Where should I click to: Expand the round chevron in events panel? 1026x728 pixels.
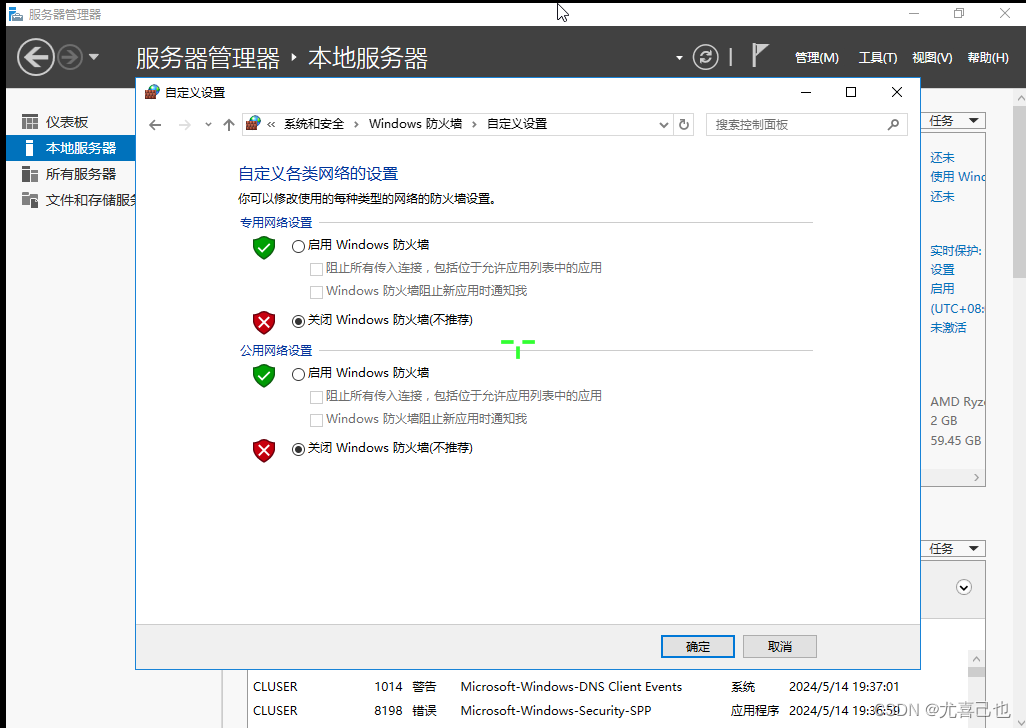click(964, 587)
